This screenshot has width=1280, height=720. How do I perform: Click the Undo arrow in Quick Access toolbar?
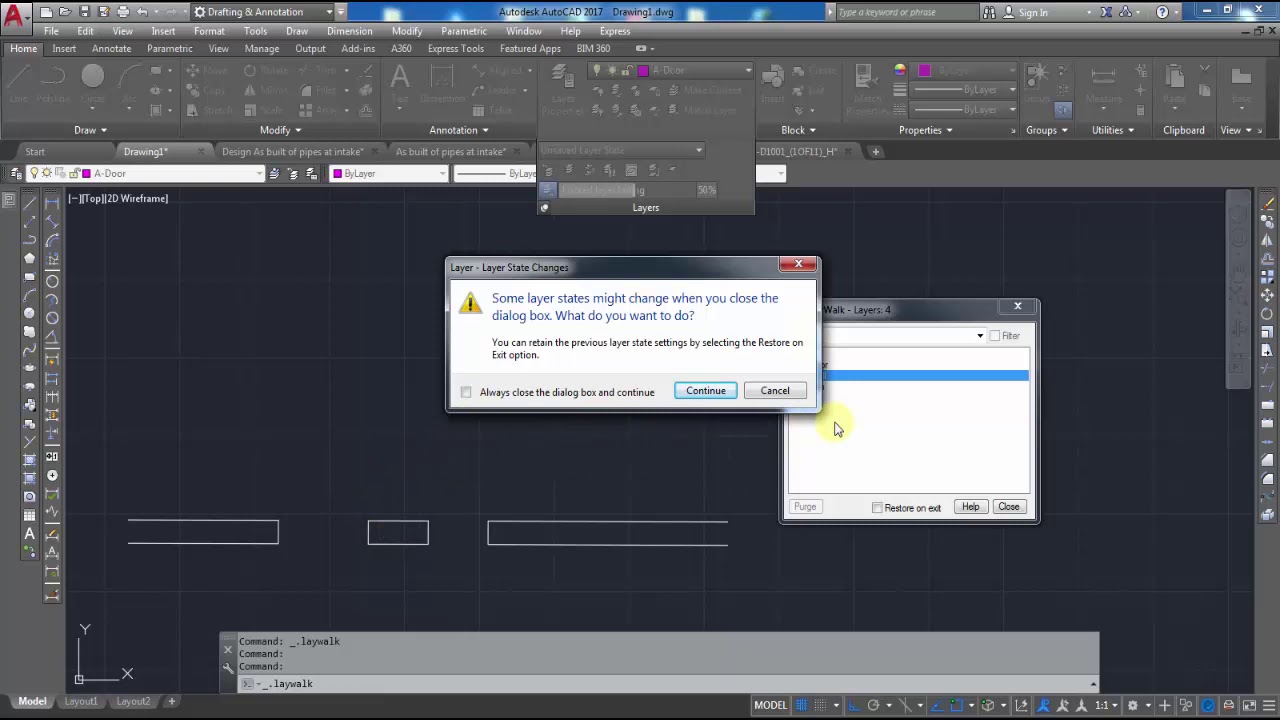tap(142, 12)
